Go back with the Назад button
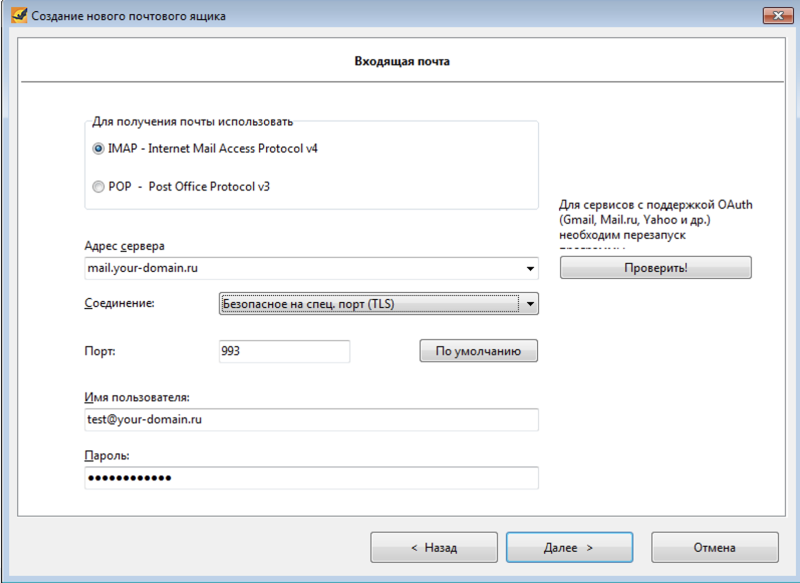This screenshot has height=583, width=800. point(433,548)
